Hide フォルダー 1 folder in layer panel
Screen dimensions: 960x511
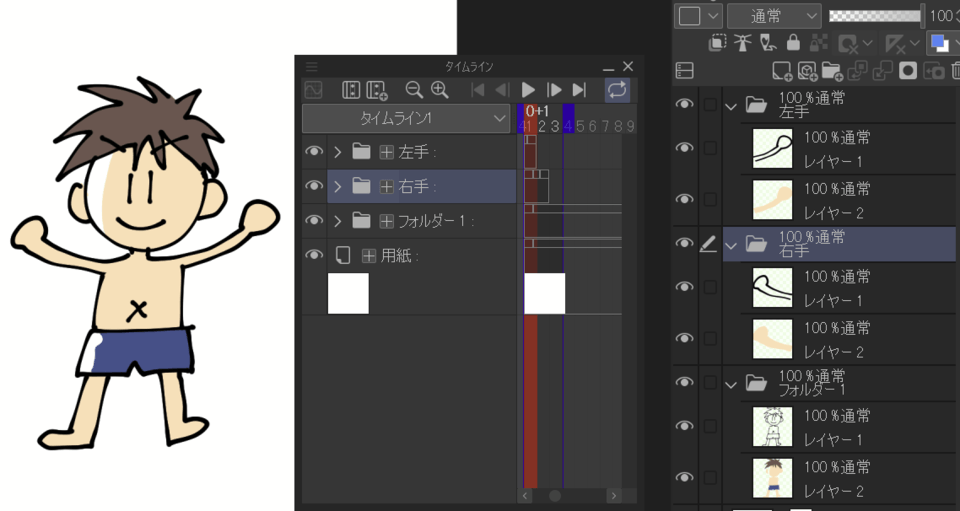click(684, 382)
